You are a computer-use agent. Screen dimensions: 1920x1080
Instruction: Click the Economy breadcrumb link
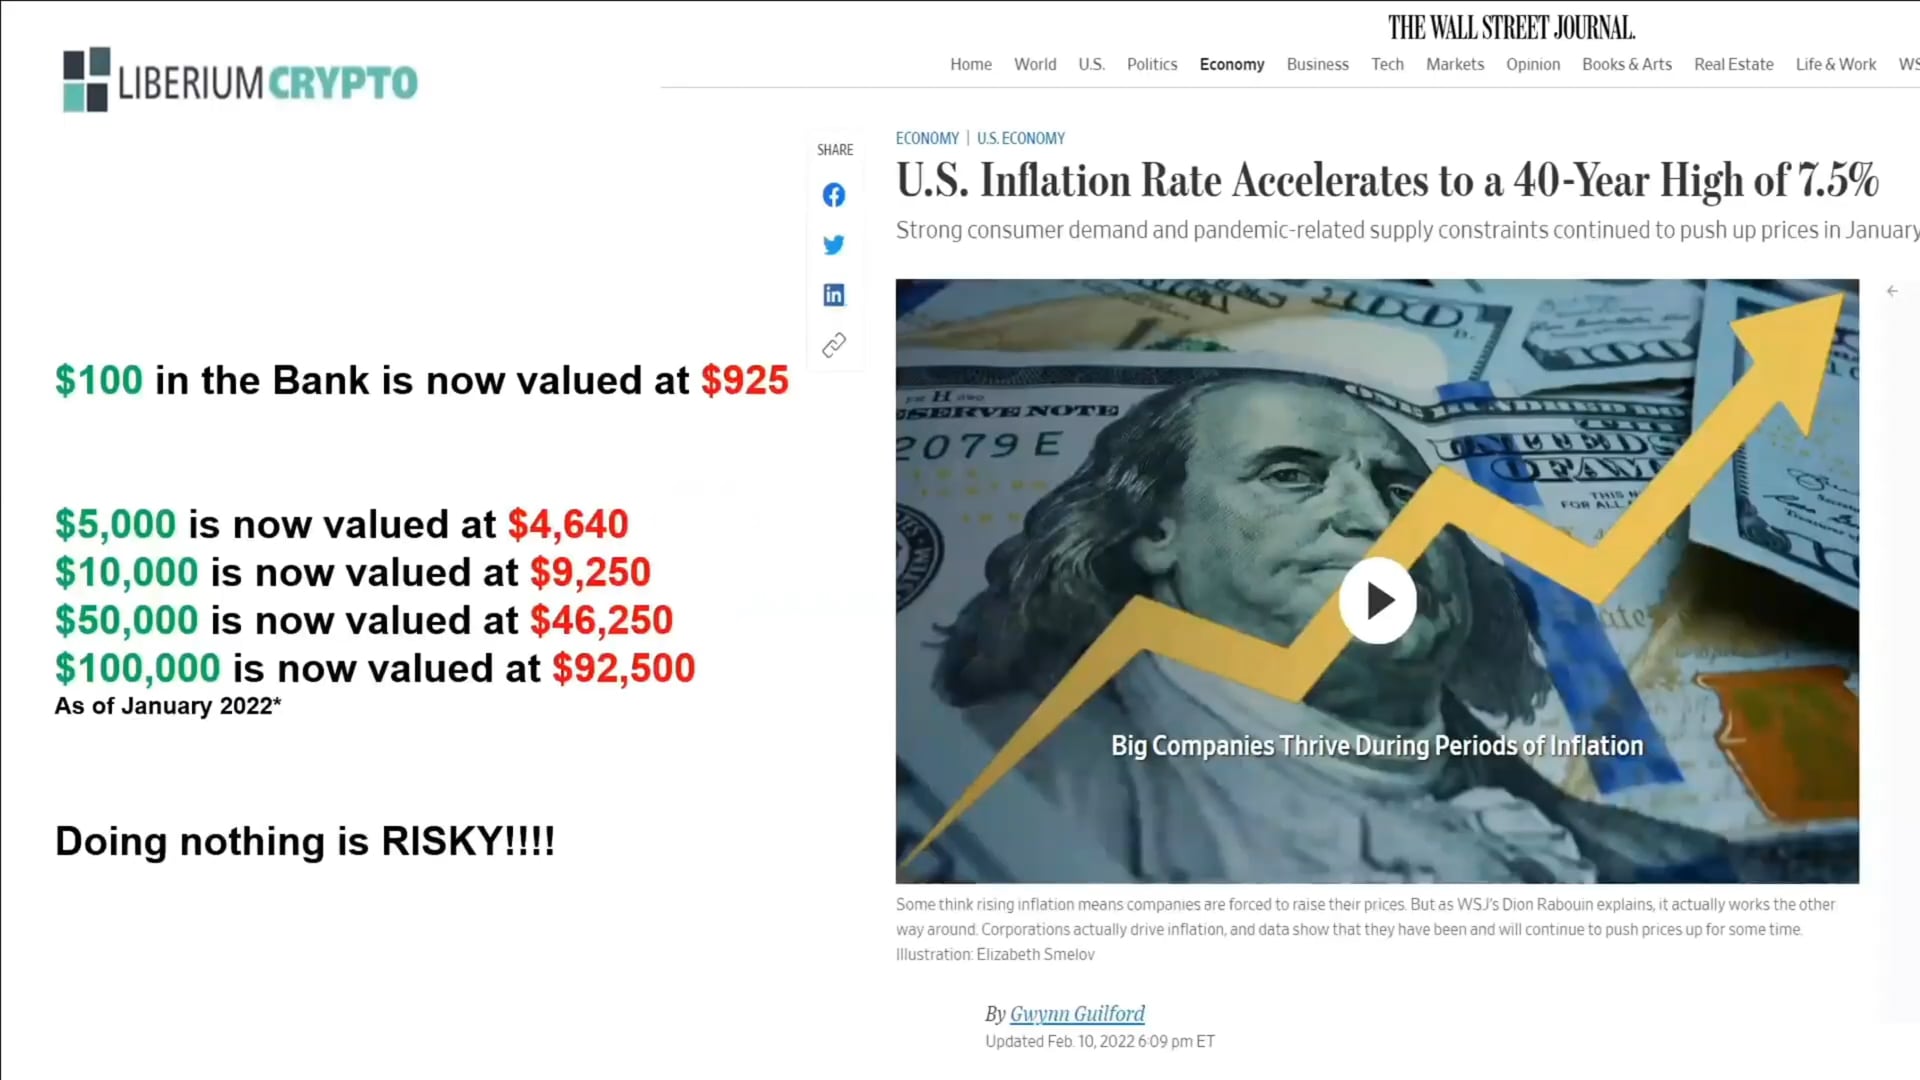[927, 138]
